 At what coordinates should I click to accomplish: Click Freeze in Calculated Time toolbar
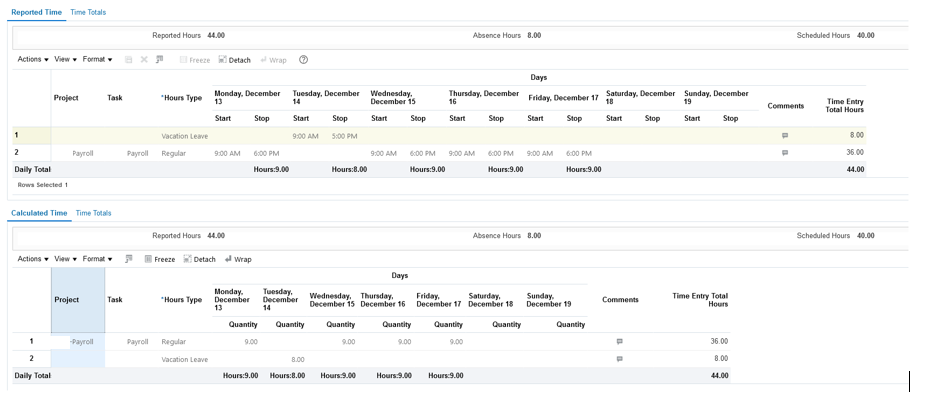[160, 259]
